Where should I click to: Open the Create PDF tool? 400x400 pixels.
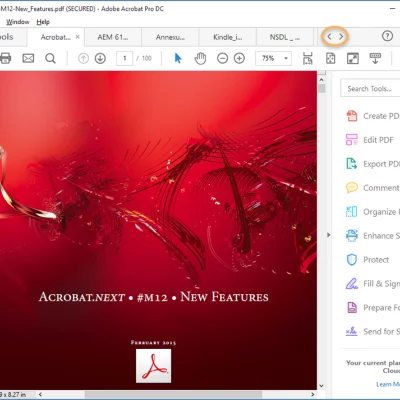[373, 116]
